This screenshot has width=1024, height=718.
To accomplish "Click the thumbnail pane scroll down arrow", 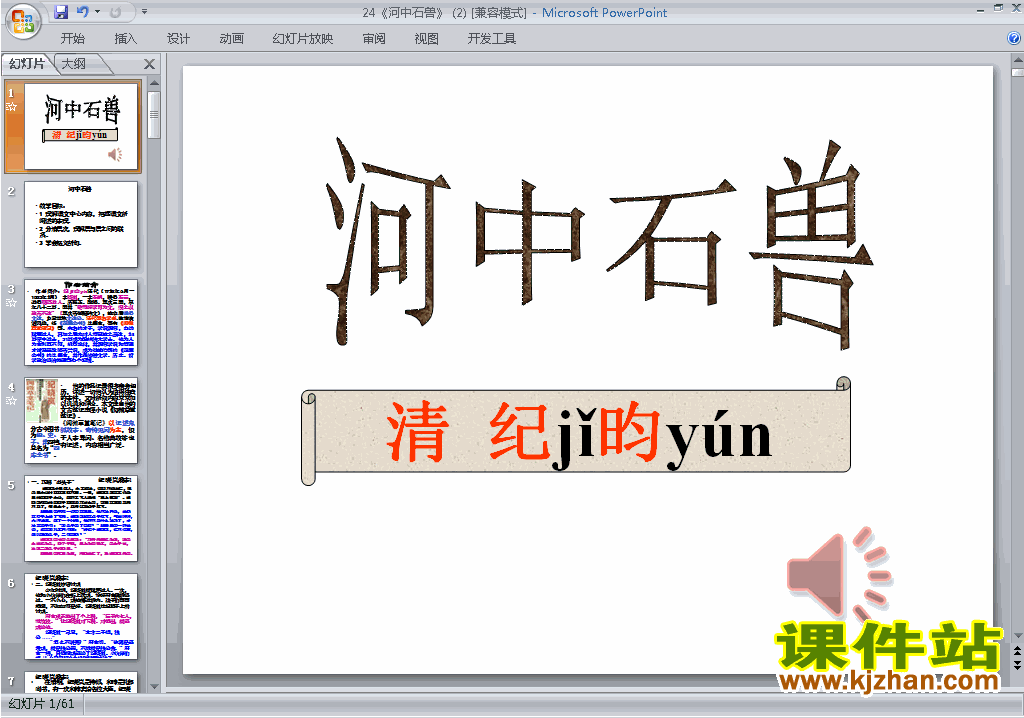I will [x=154, y=686].
